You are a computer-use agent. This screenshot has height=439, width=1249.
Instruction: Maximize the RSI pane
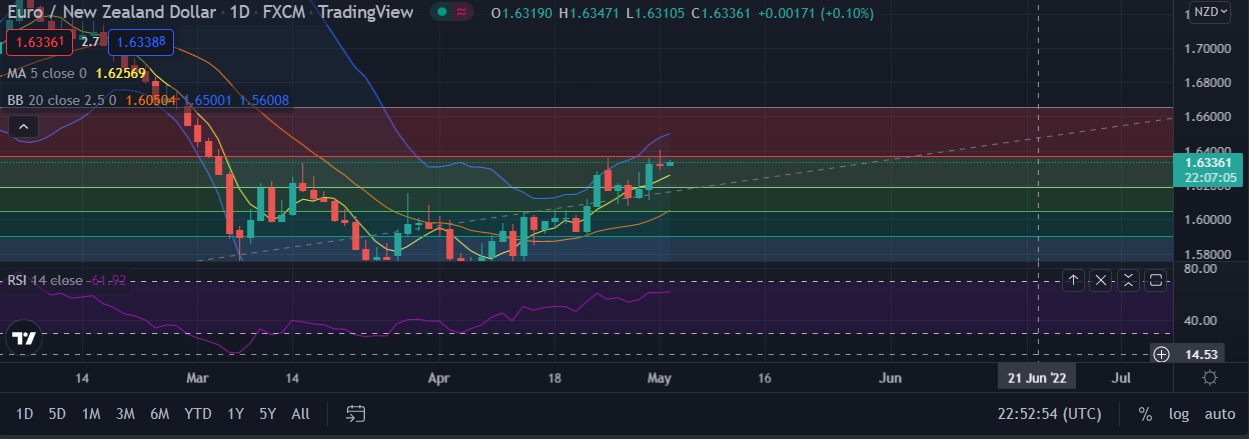click(1156, 281)
